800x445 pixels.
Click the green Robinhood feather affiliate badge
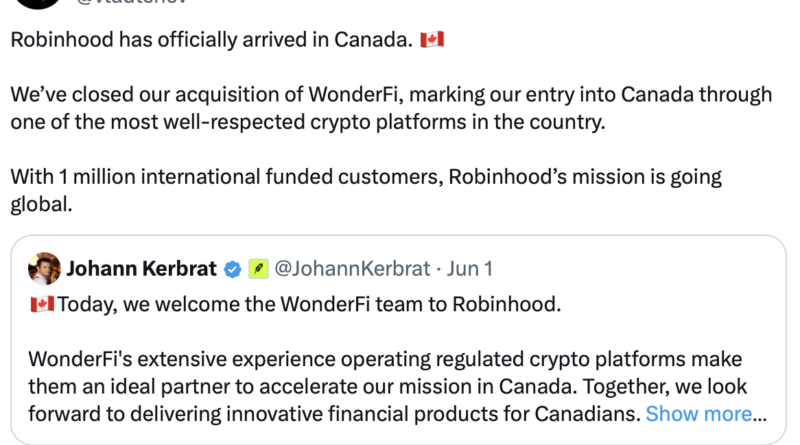[x=259, y=268]
